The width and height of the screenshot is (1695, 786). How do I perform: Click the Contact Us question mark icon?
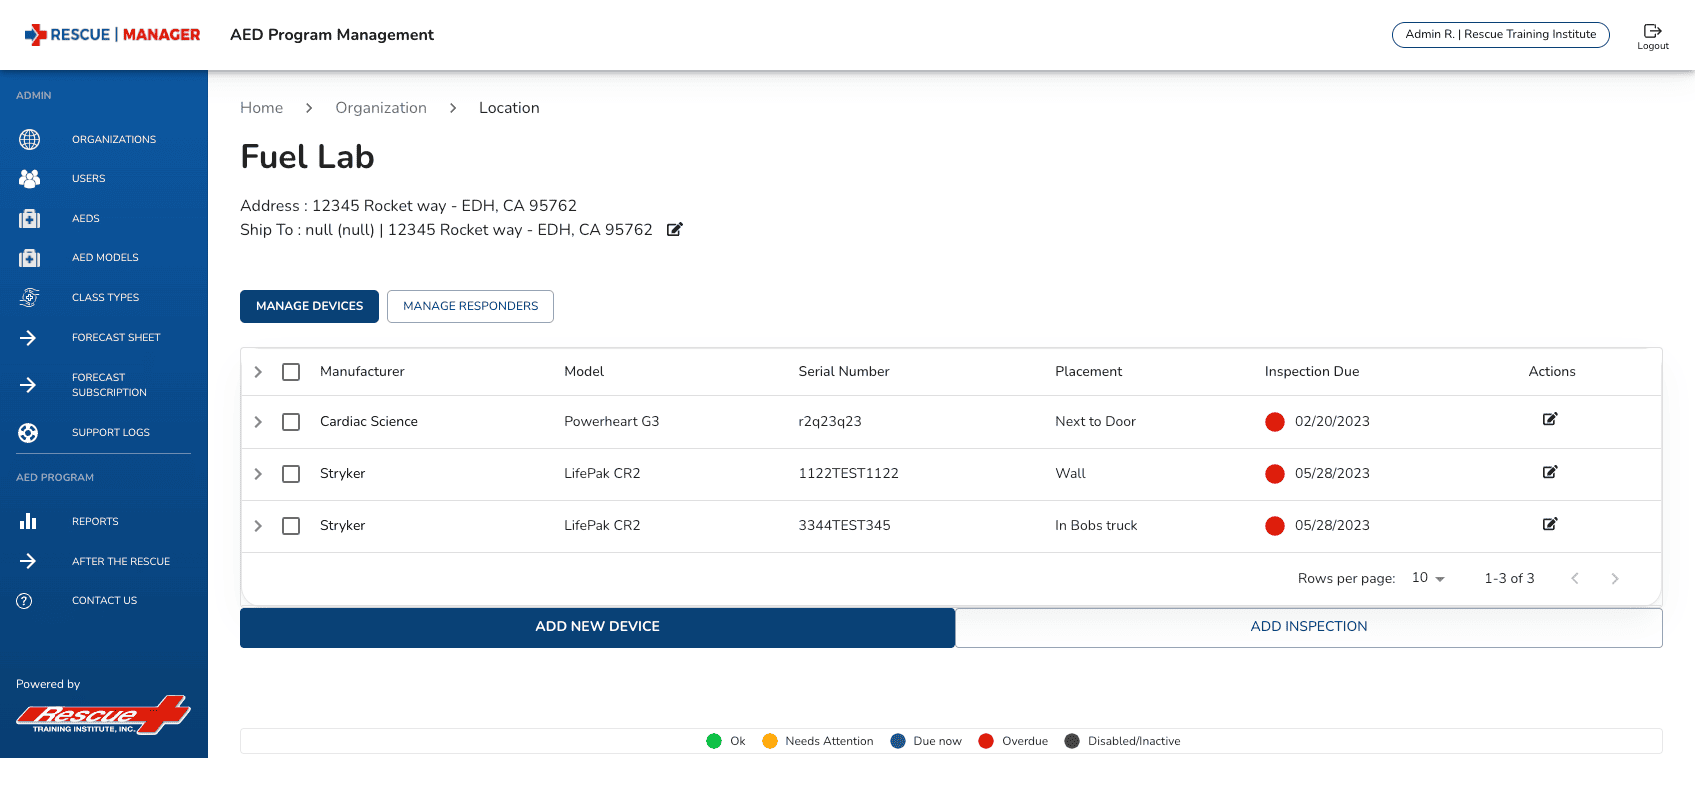coord(25,601)
